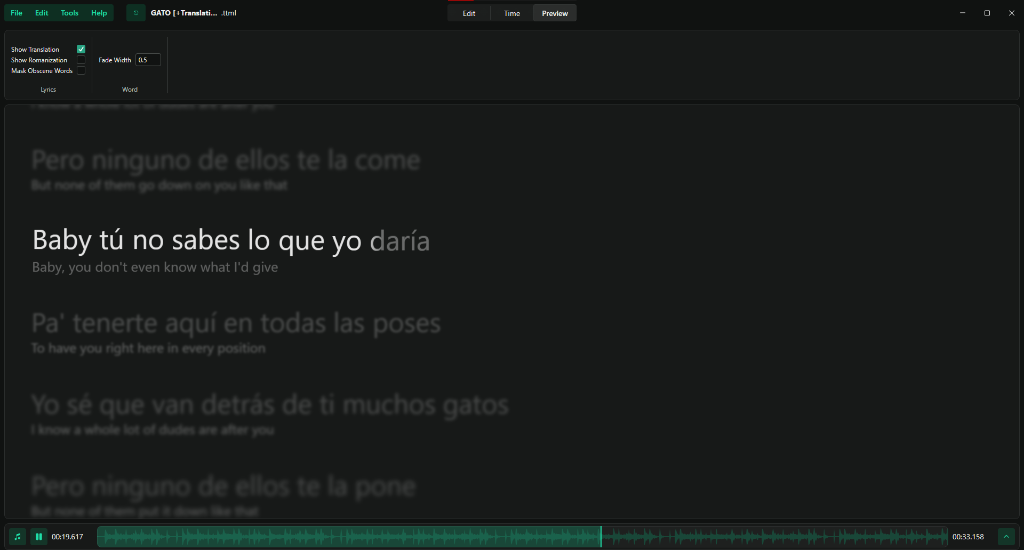Open the Tools menu
Image resolution: width=1024 pixels, height=550 pixels.
point(69,13)
